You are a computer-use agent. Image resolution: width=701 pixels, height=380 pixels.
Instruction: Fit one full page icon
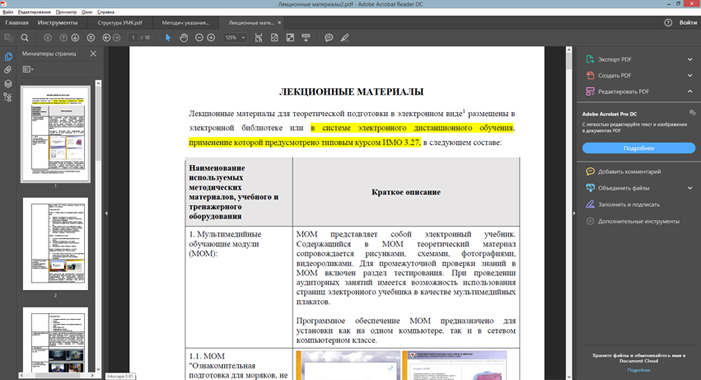(x=274, y=38)
